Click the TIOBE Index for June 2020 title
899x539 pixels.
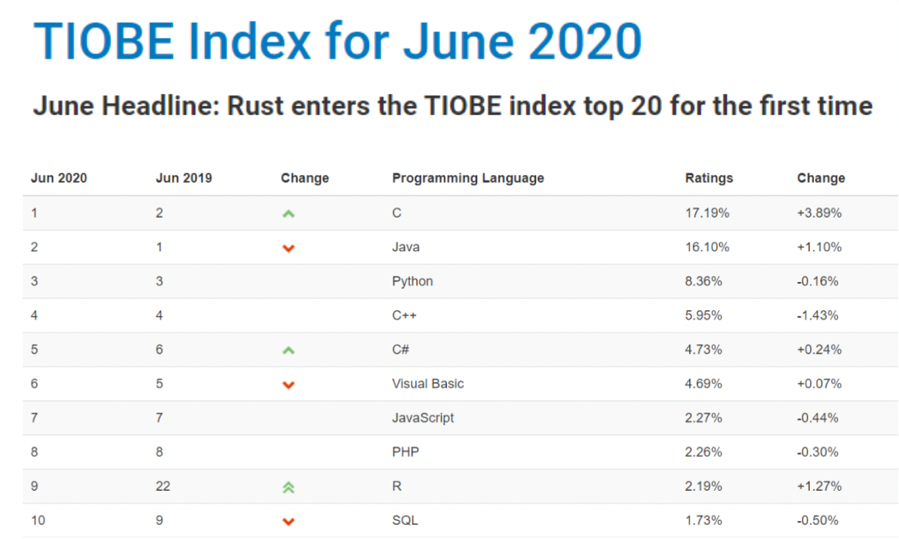pos(338,41)
